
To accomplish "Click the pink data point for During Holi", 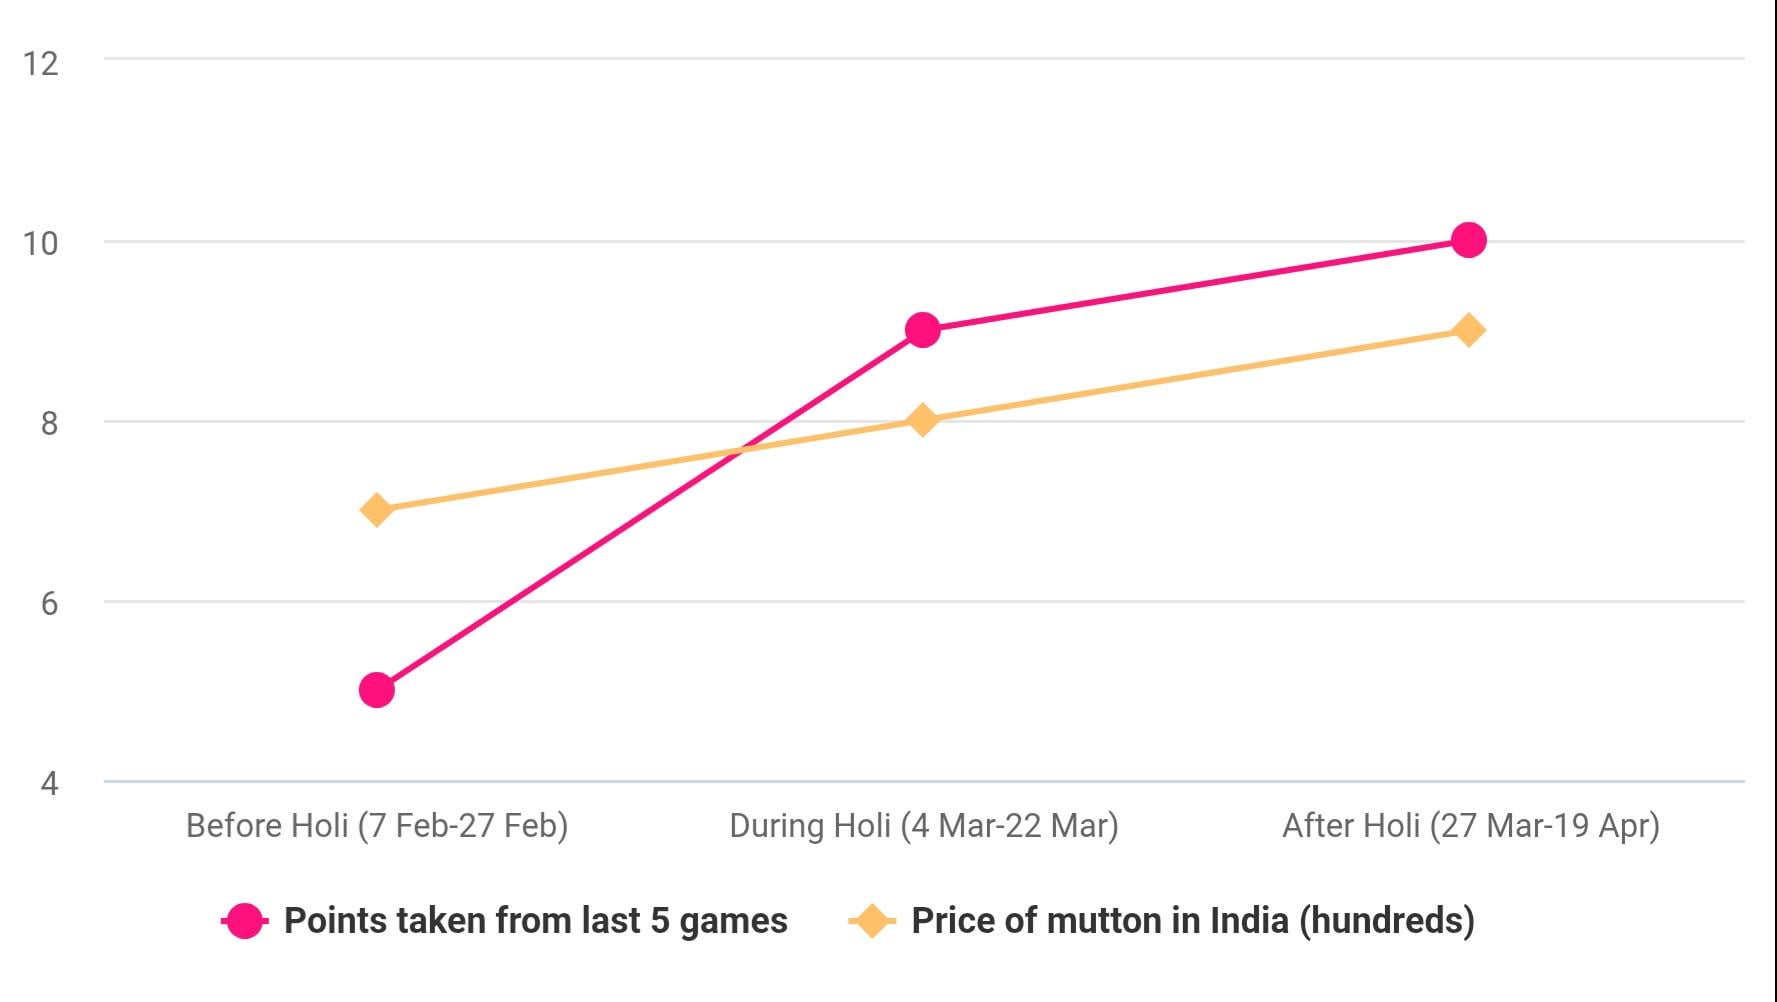I will (922, 330).
